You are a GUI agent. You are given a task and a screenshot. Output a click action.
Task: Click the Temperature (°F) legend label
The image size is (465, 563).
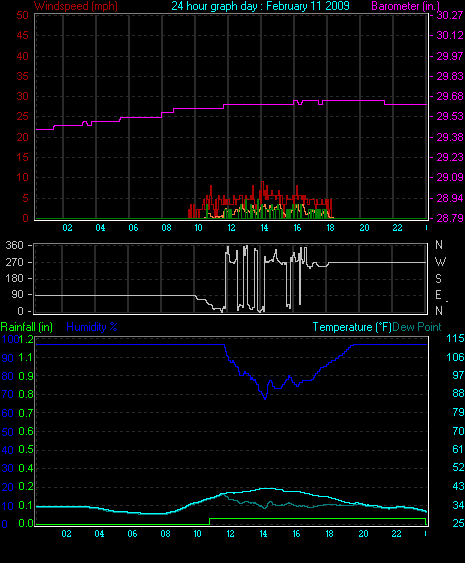(352, 327)
